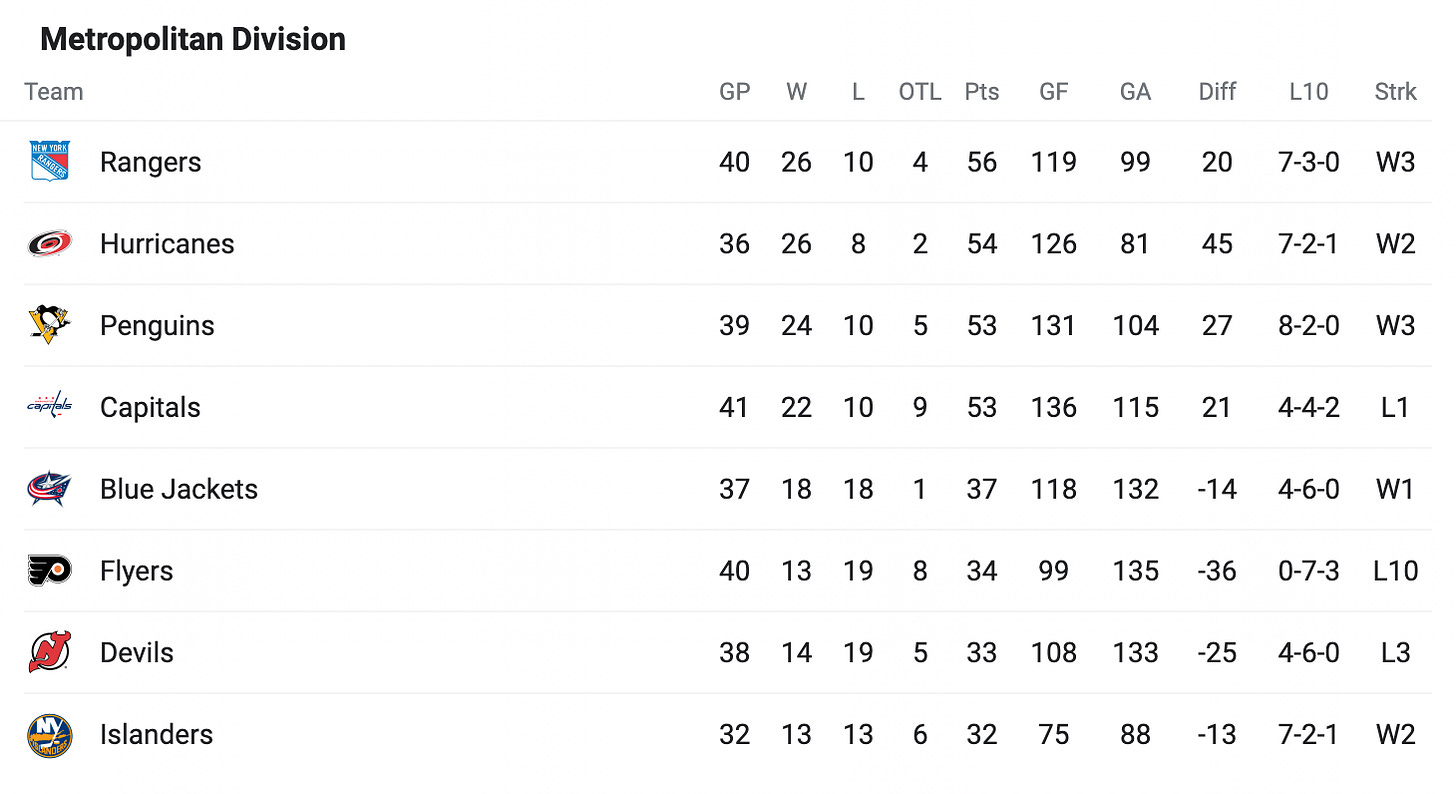This screenshot has width=1456, height=794.
Task: Click the Carolina Hurricanes logo
Action: [49, 244]
